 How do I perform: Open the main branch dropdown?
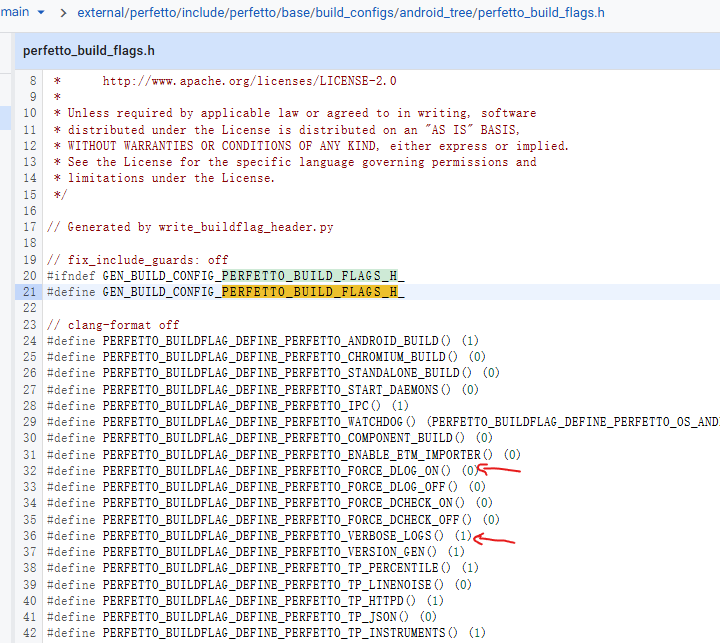(x=22, y=12)
